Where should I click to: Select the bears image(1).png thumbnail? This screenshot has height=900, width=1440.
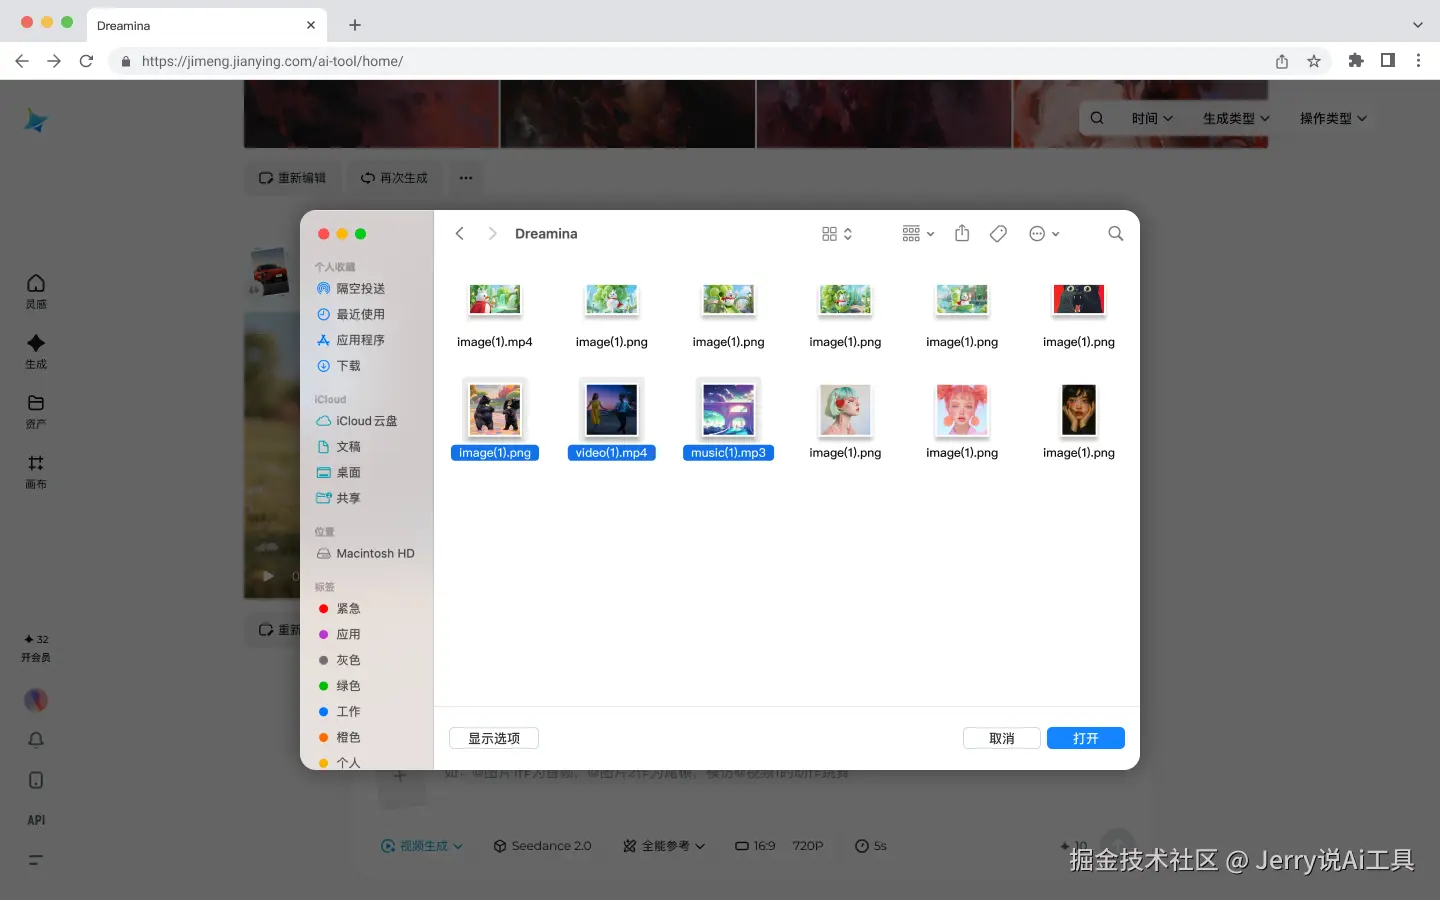point(495,410)
